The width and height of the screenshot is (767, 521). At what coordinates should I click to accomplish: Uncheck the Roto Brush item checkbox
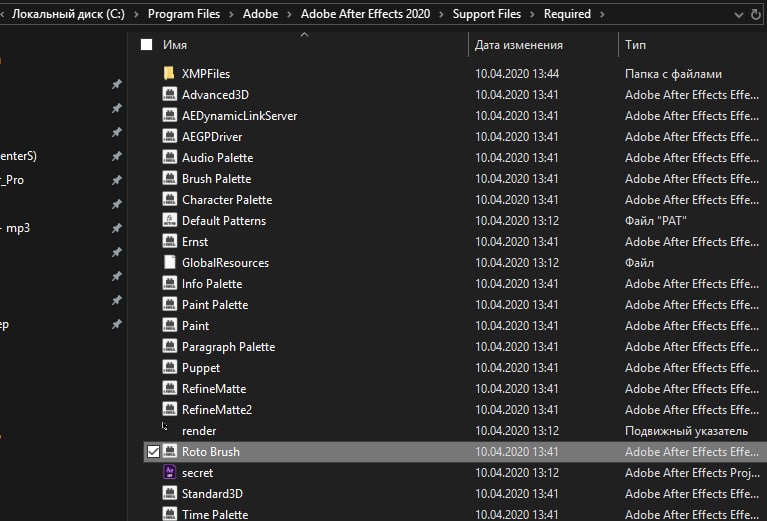click(x=153, y=452)
